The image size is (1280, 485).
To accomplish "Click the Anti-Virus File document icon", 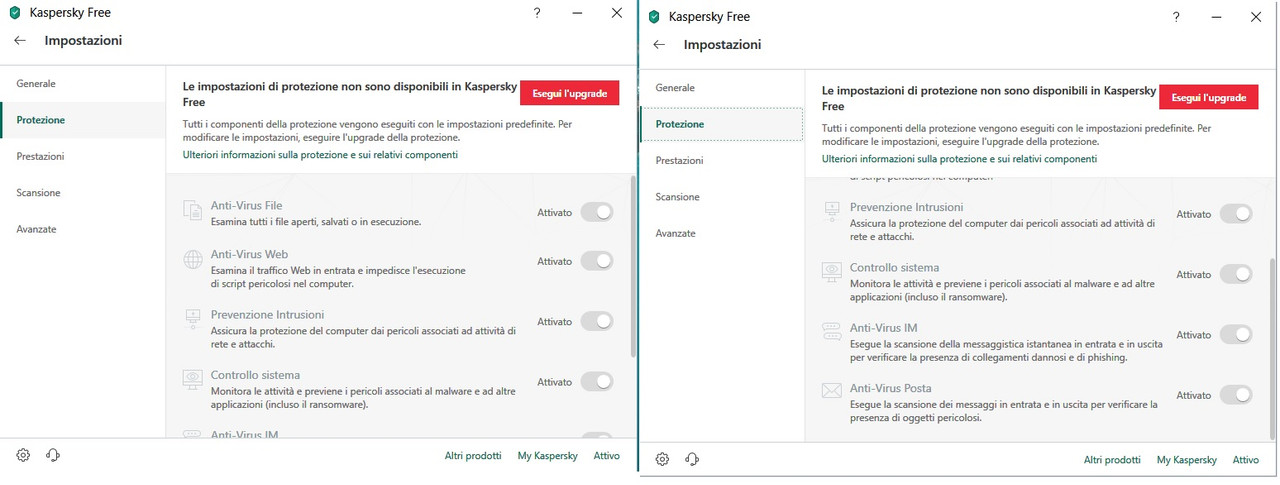I will 192,211.
